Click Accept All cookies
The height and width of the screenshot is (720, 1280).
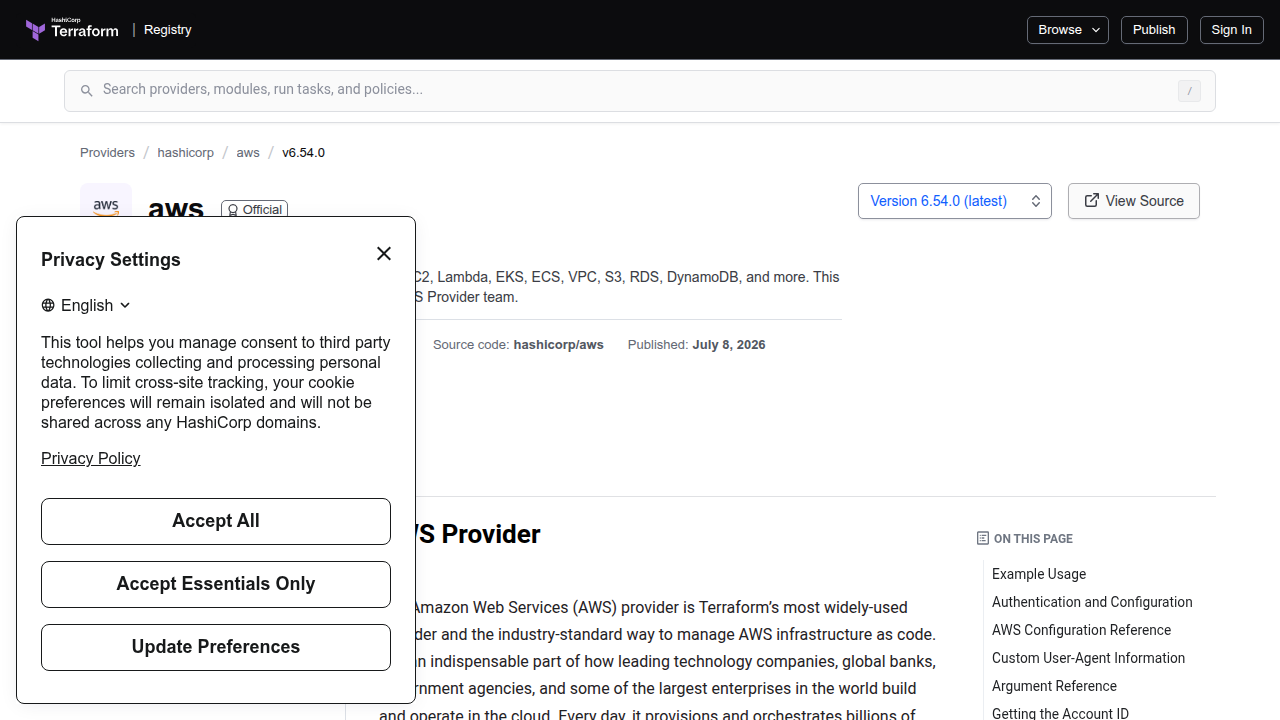coord(216,521)
